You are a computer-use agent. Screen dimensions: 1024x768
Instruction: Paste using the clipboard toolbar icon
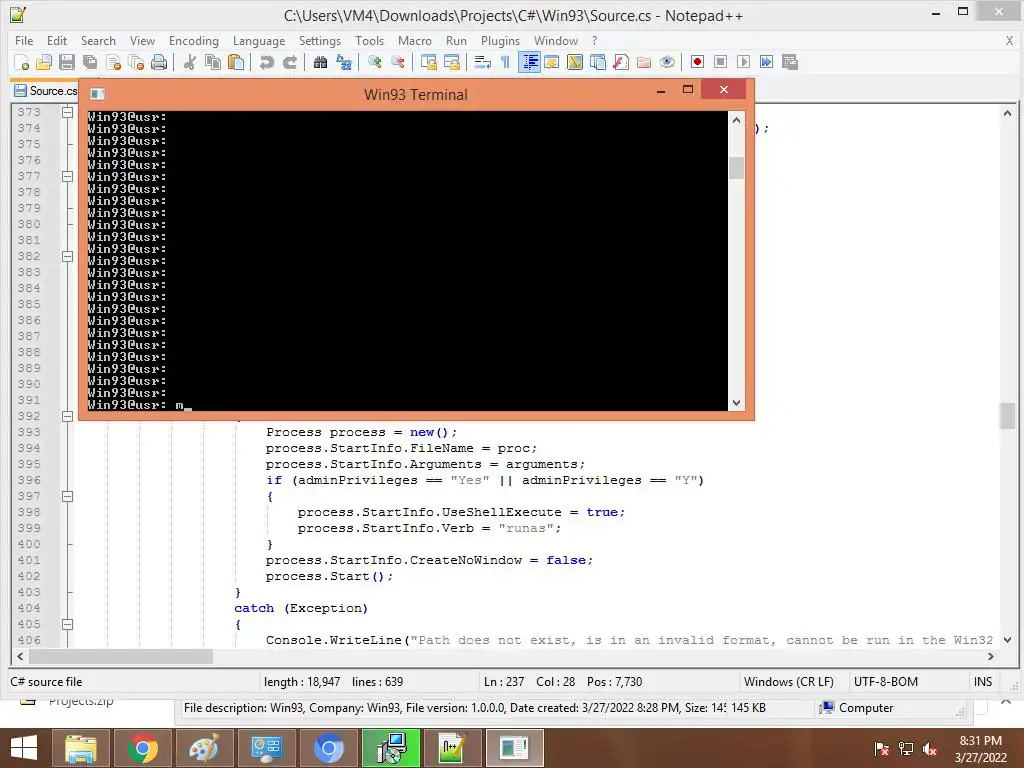click(x=236, y=62)
